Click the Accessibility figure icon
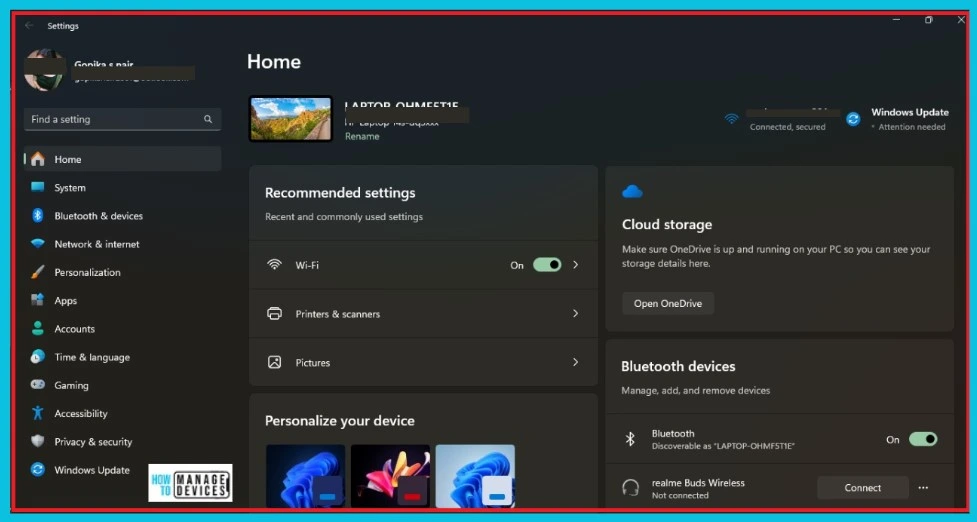977x522 pixels. pos(37,412)
